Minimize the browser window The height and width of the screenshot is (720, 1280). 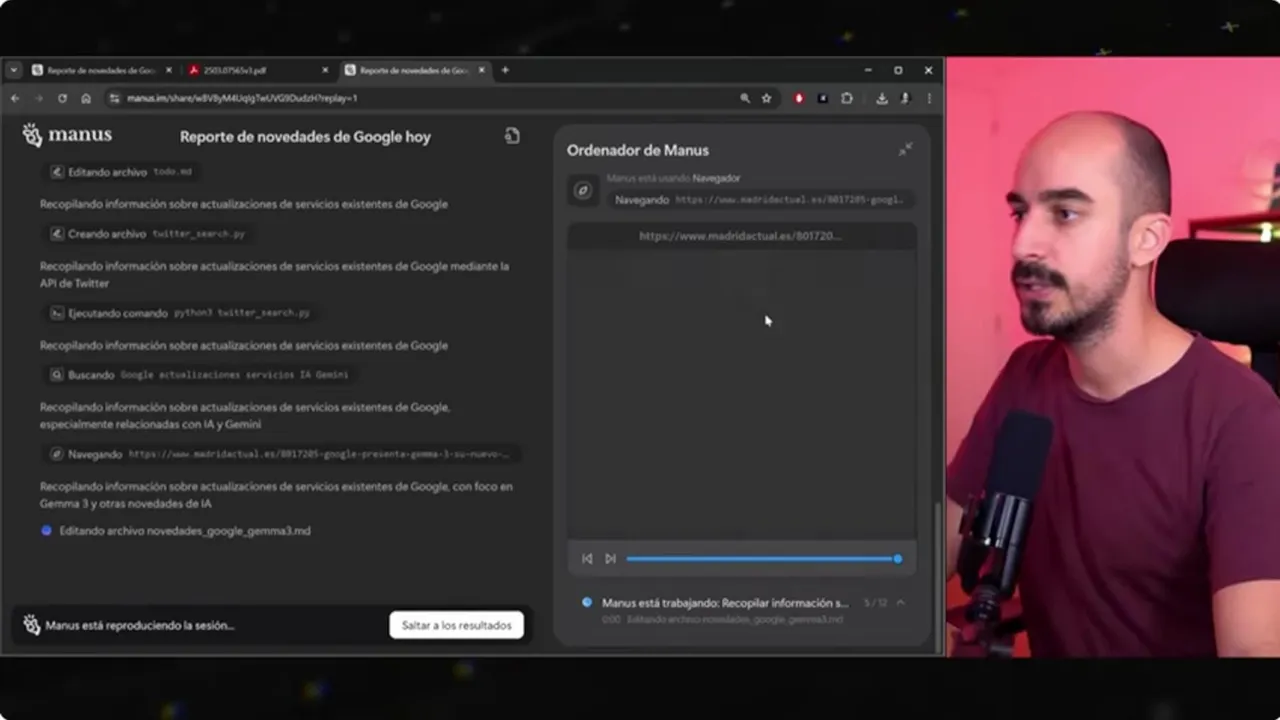tap(868, 70)
